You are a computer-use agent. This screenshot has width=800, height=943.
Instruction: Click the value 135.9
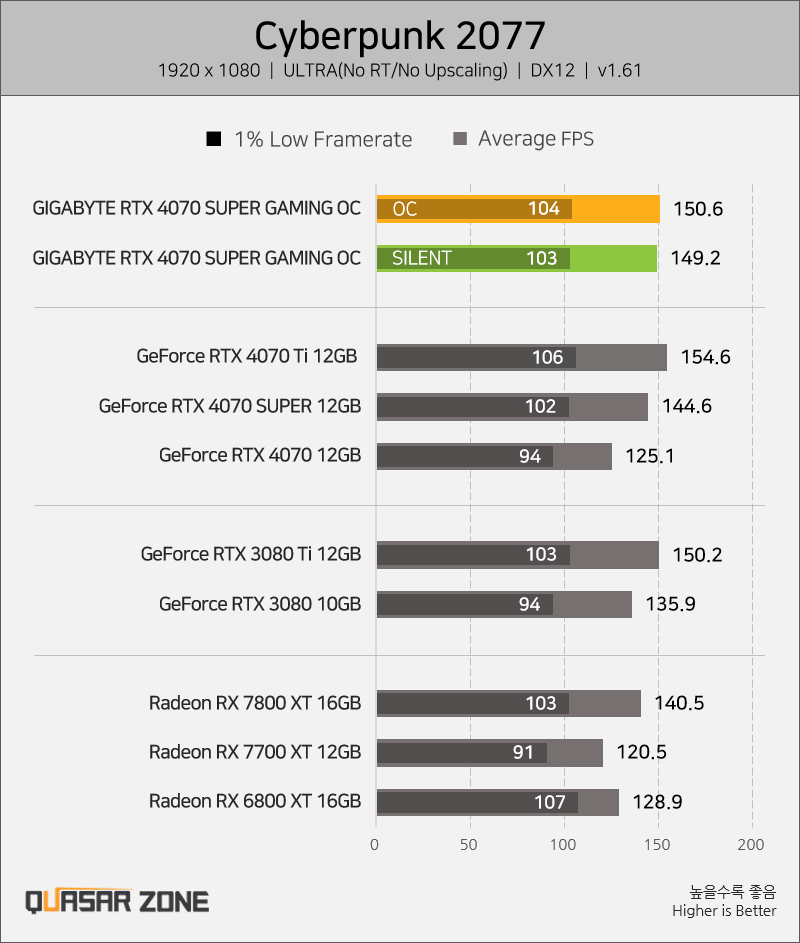(x=670, y=604)
